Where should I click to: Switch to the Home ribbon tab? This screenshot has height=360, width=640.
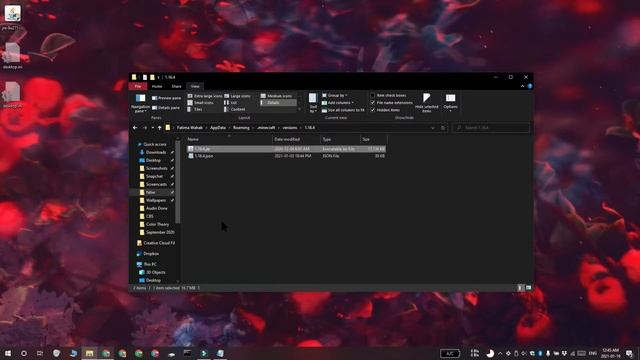click(157, 87)
